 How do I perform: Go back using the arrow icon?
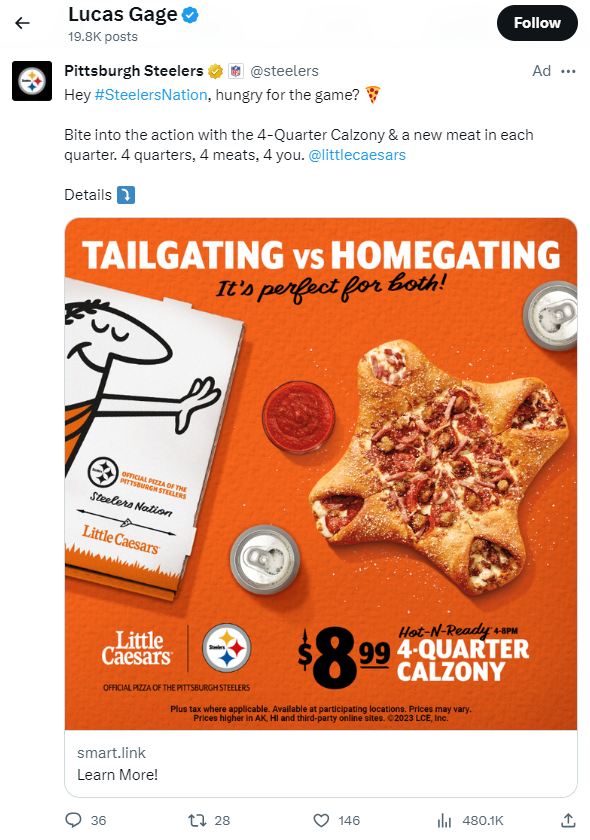tap(21, 20)
